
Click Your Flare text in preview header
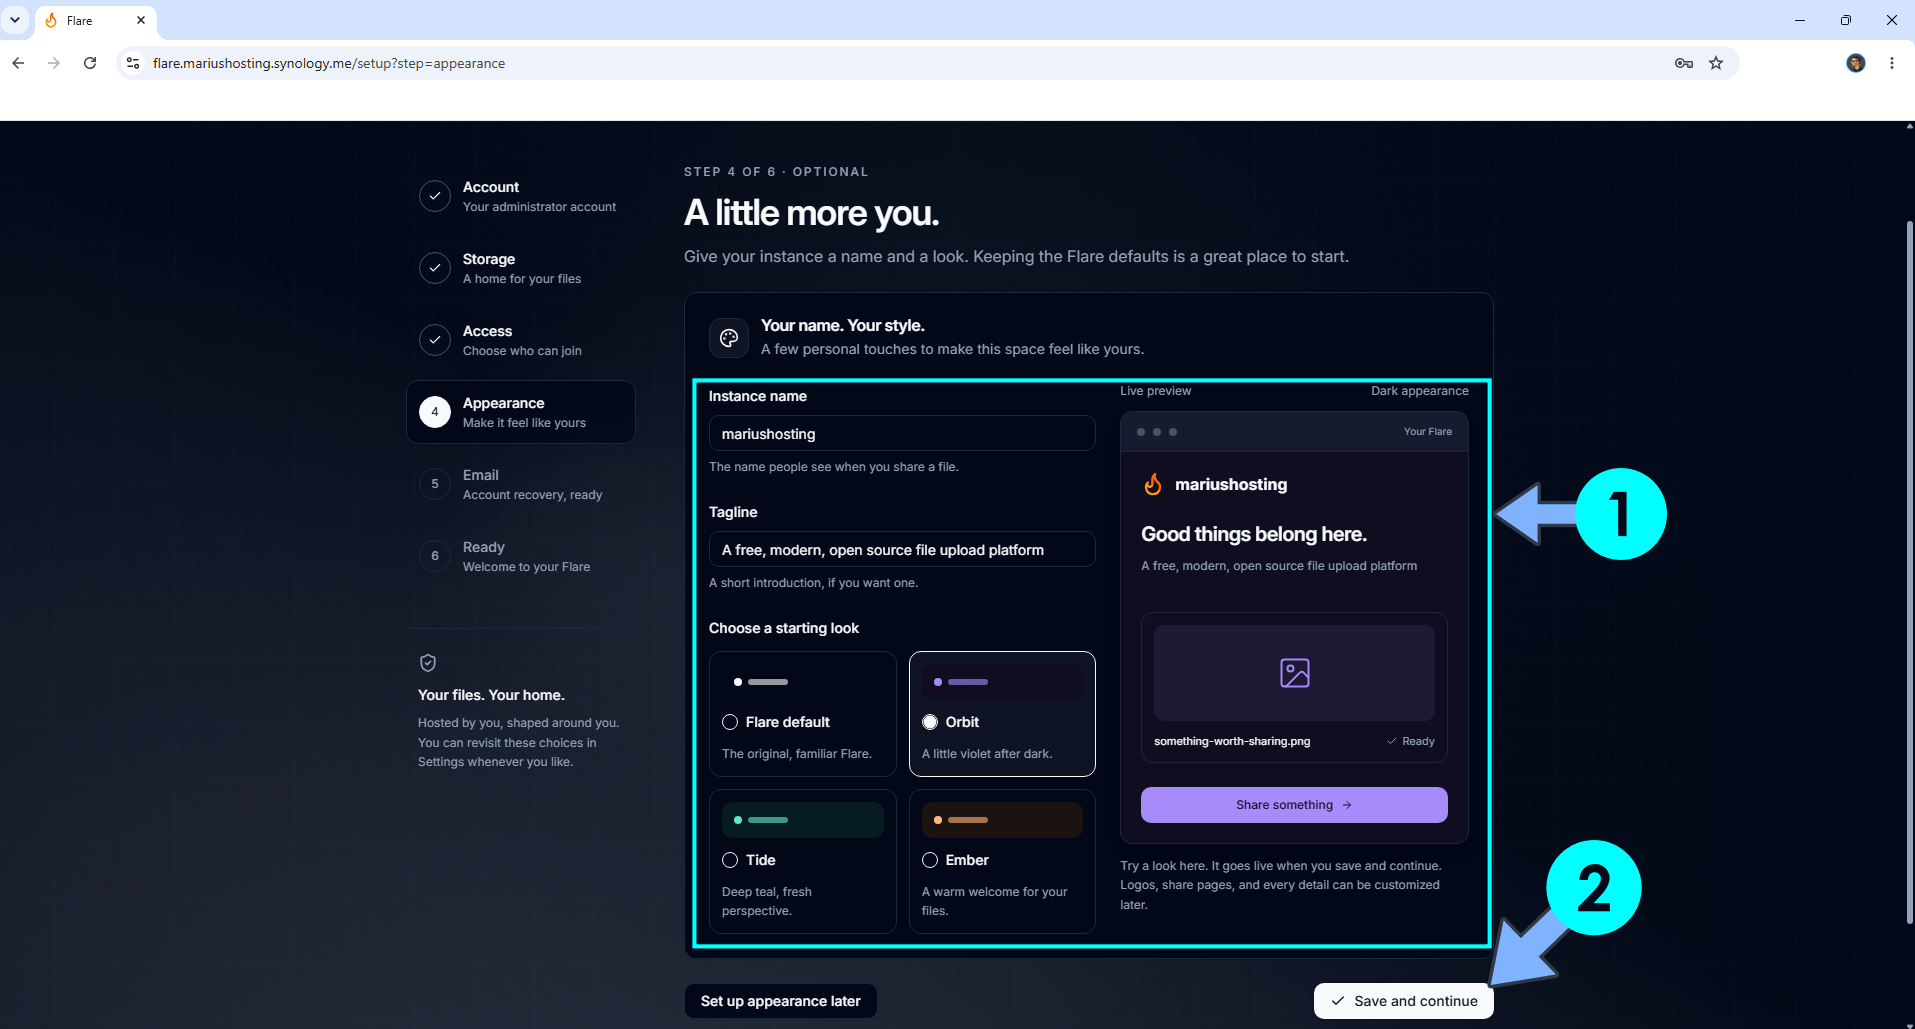click(1428, 432)
